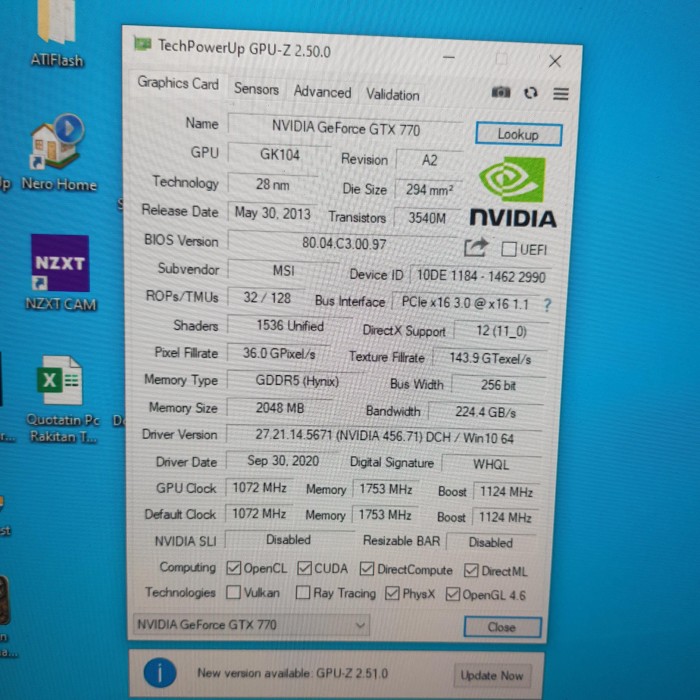Image resolution: width=700 pixels, height=700 pixels.
Task: Toggle the UEFI checkbox
Action: [509, 249]
